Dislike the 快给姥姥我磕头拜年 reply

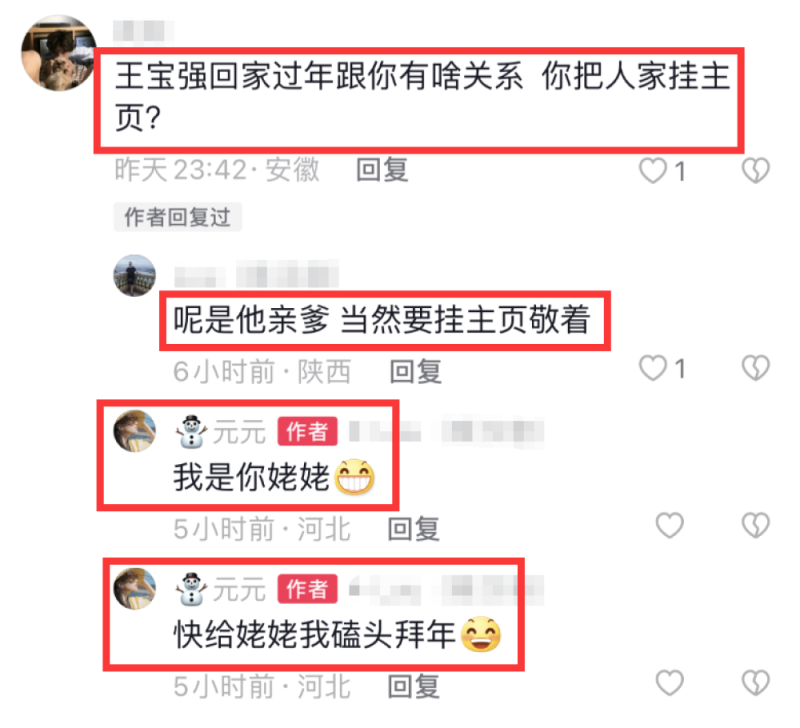756,683
